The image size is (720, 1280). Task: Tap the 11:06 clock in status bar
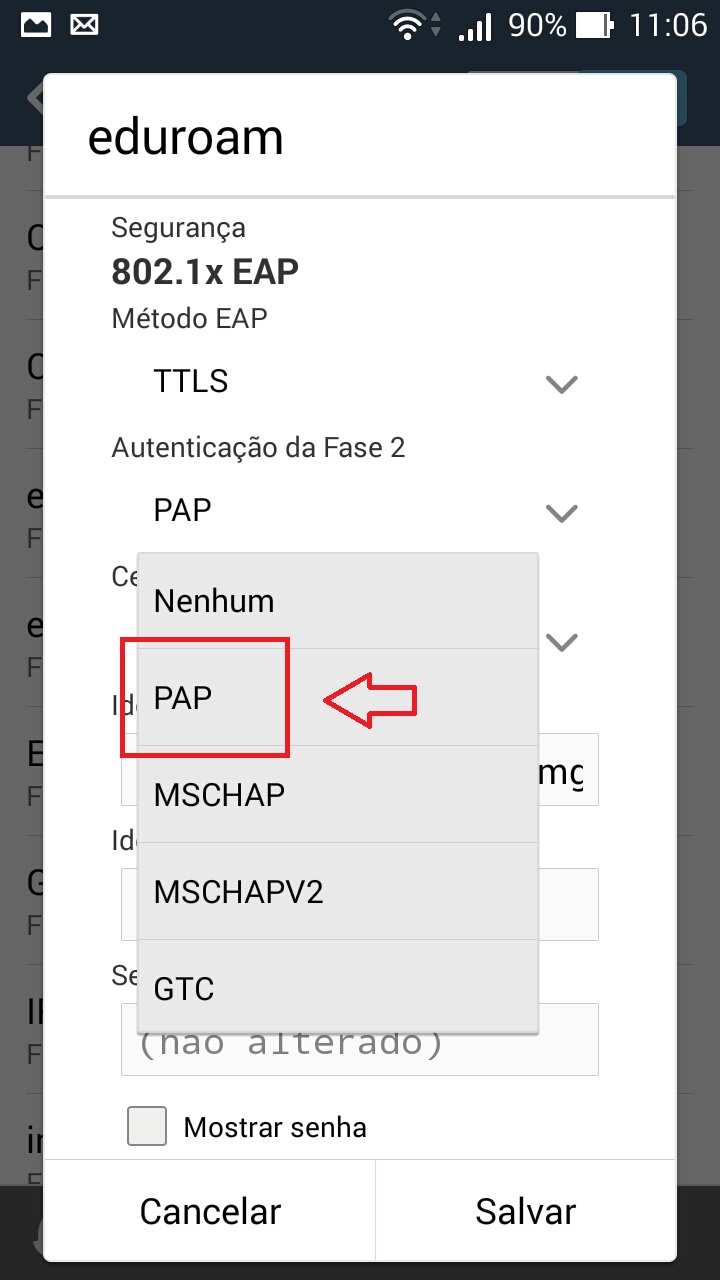(667, 25)
